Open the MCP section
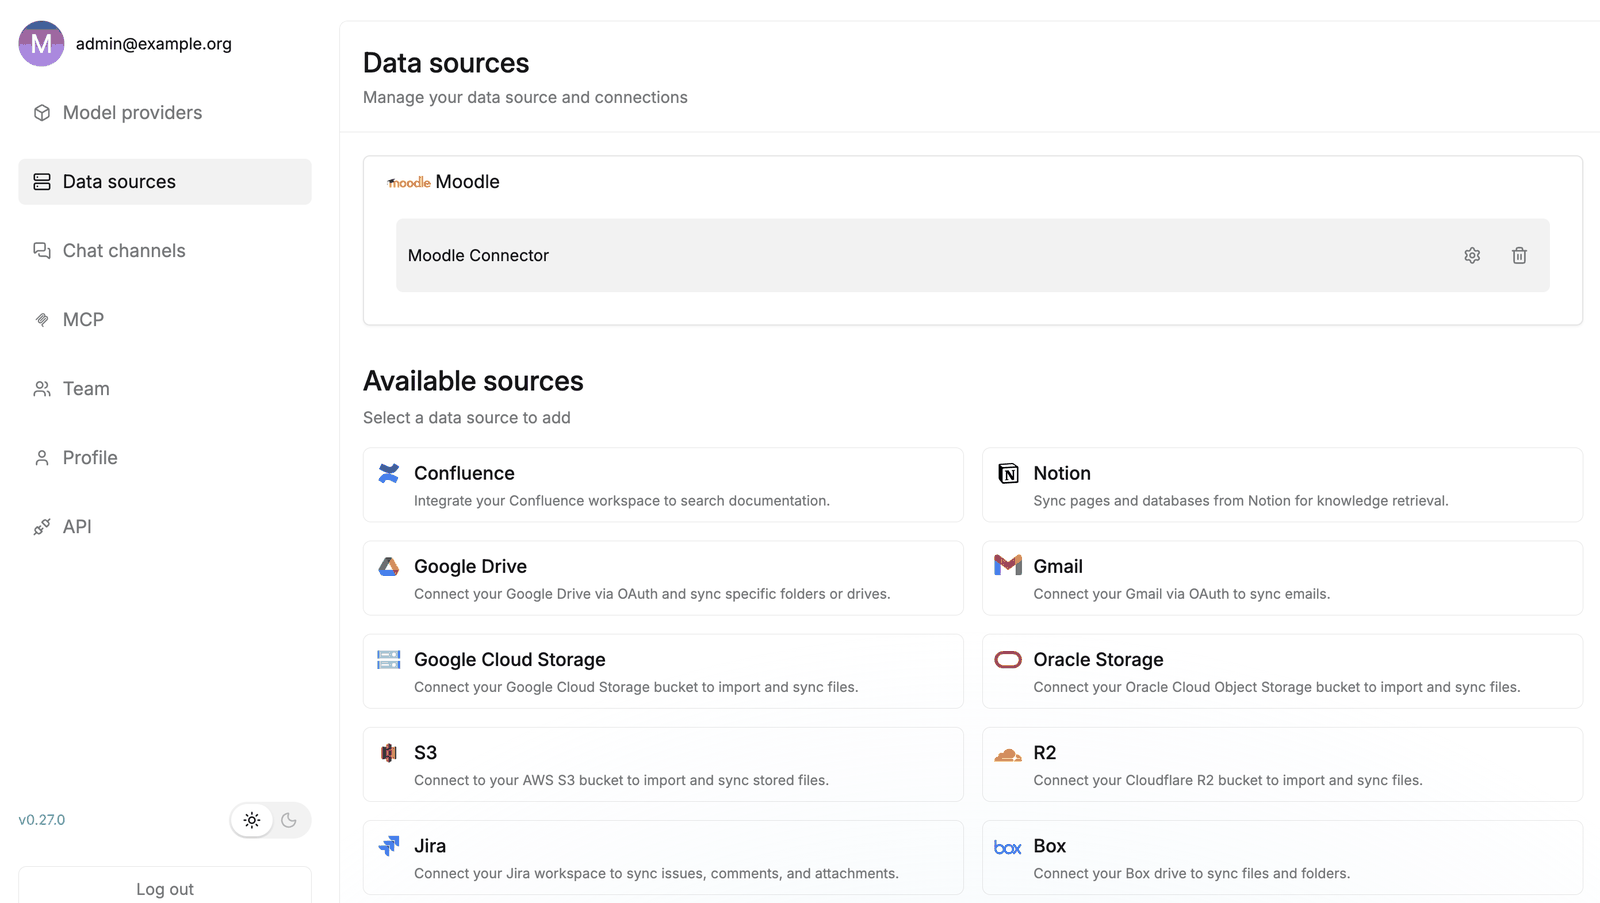The image size is (1600, 903). 165,320
